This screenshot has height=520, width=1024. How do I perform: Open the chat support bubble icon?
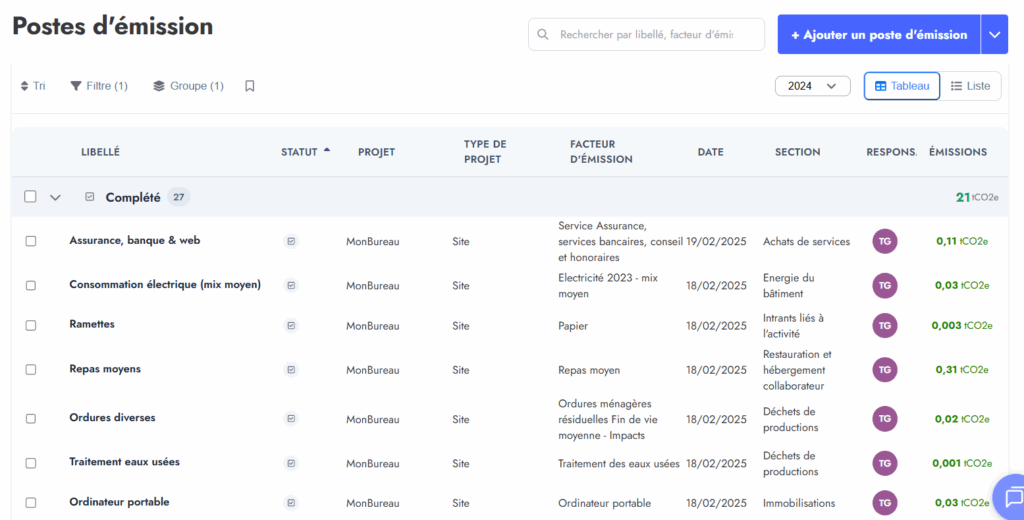point(1013,497)
